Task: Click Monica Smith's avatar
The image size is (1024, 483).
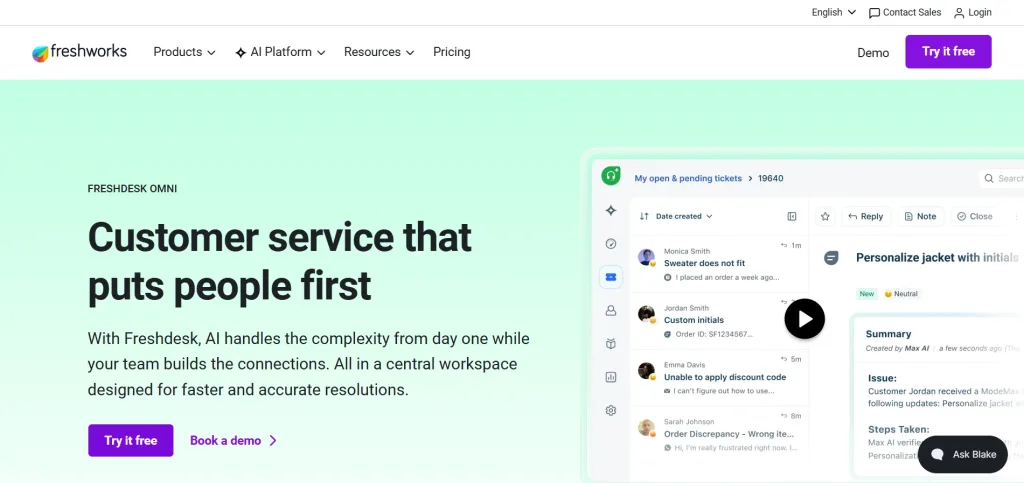Action: (x=646, y=257)
